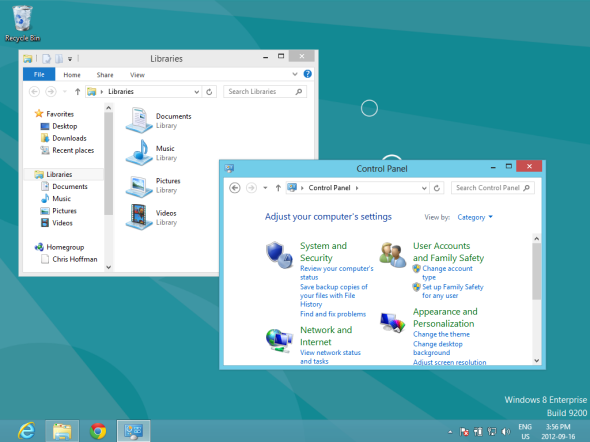590x442 pixels.
Task: Launch Google Chrome from the taskbar
Action: (x=98, y=431)
